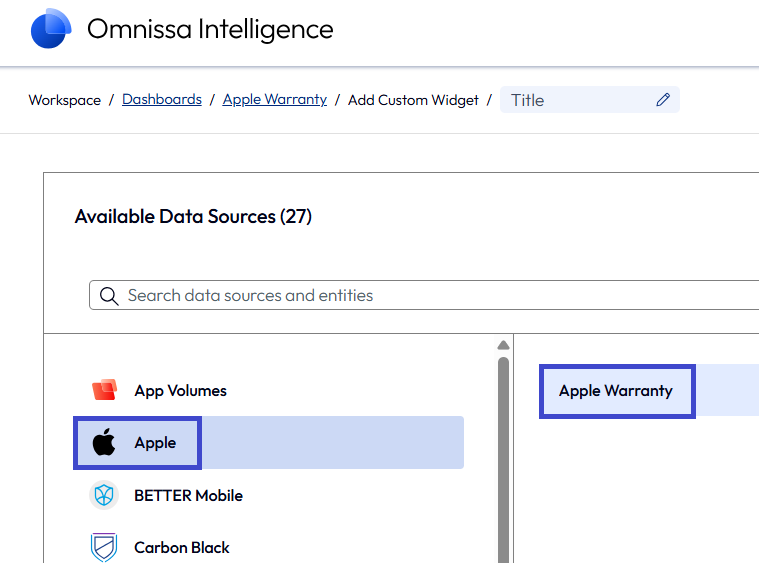Screen dimensions: 759x563
Task: Click the Apple logo icon
Action: pos(104,442)
